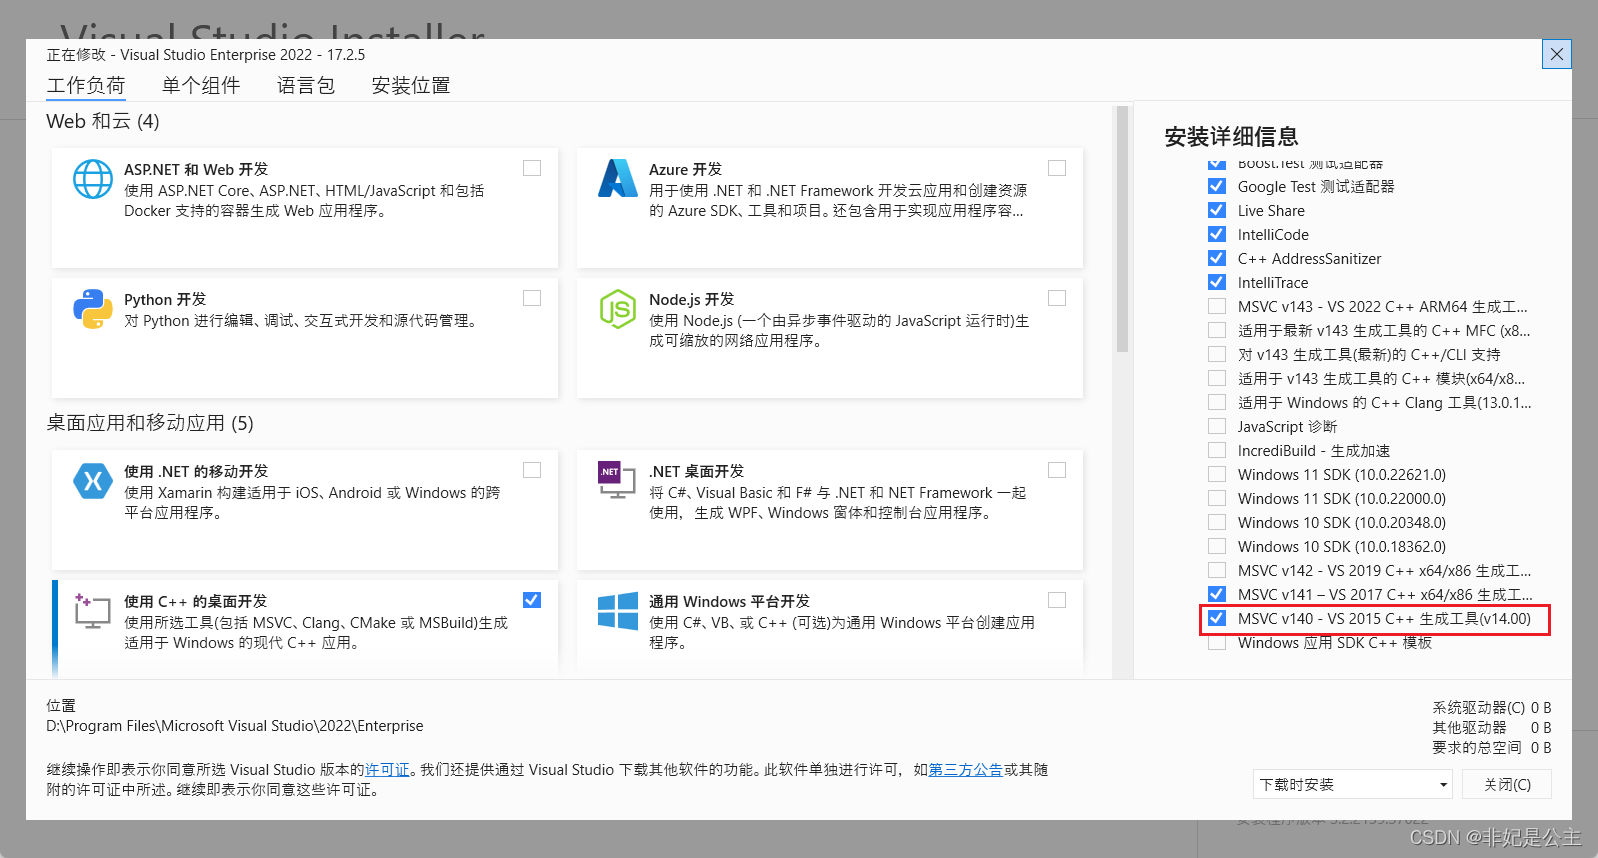The image size is (1598, 858).
Task: Uncheck MSVC v141 VS 2017 build tools
Action: point(1217,594)
